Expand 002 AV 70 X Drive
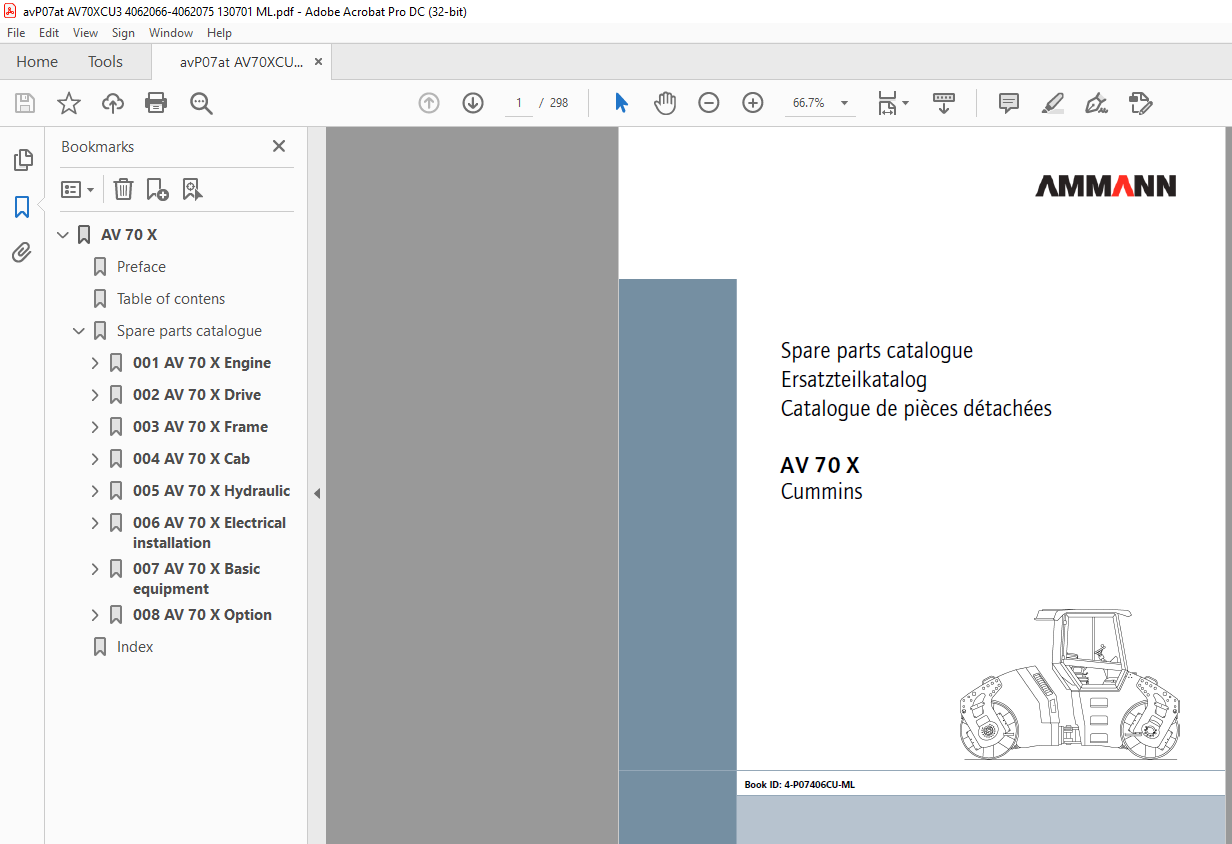Screen dimensions: 1232x844 [95, 395]
